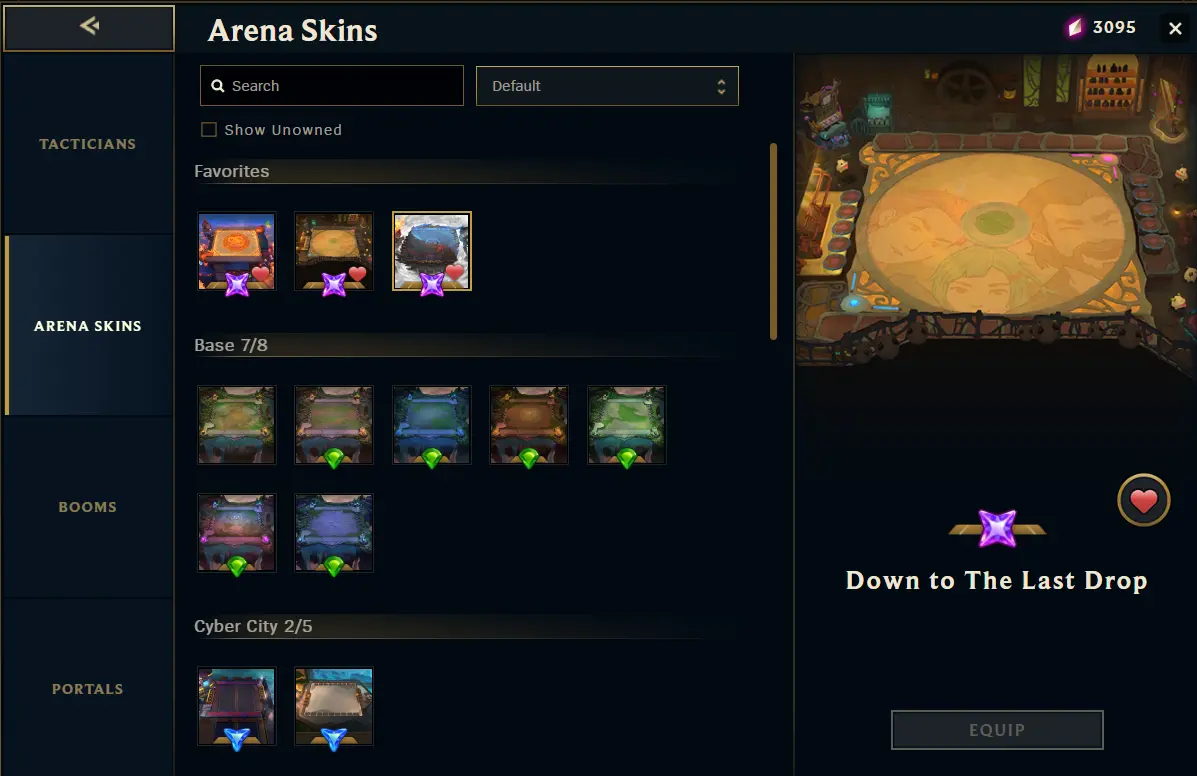Choose the first Cyber City arena skin

point(237,707)
